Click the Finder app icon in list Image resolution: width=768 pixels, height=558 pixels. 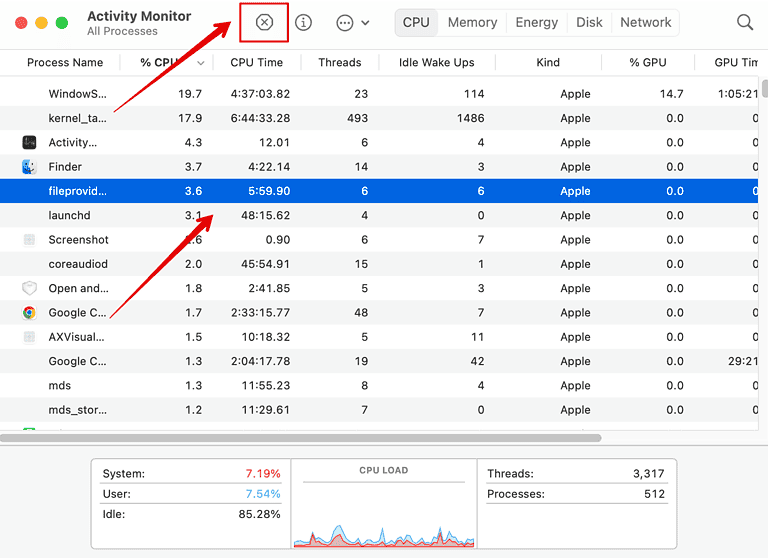coord(29,167)
